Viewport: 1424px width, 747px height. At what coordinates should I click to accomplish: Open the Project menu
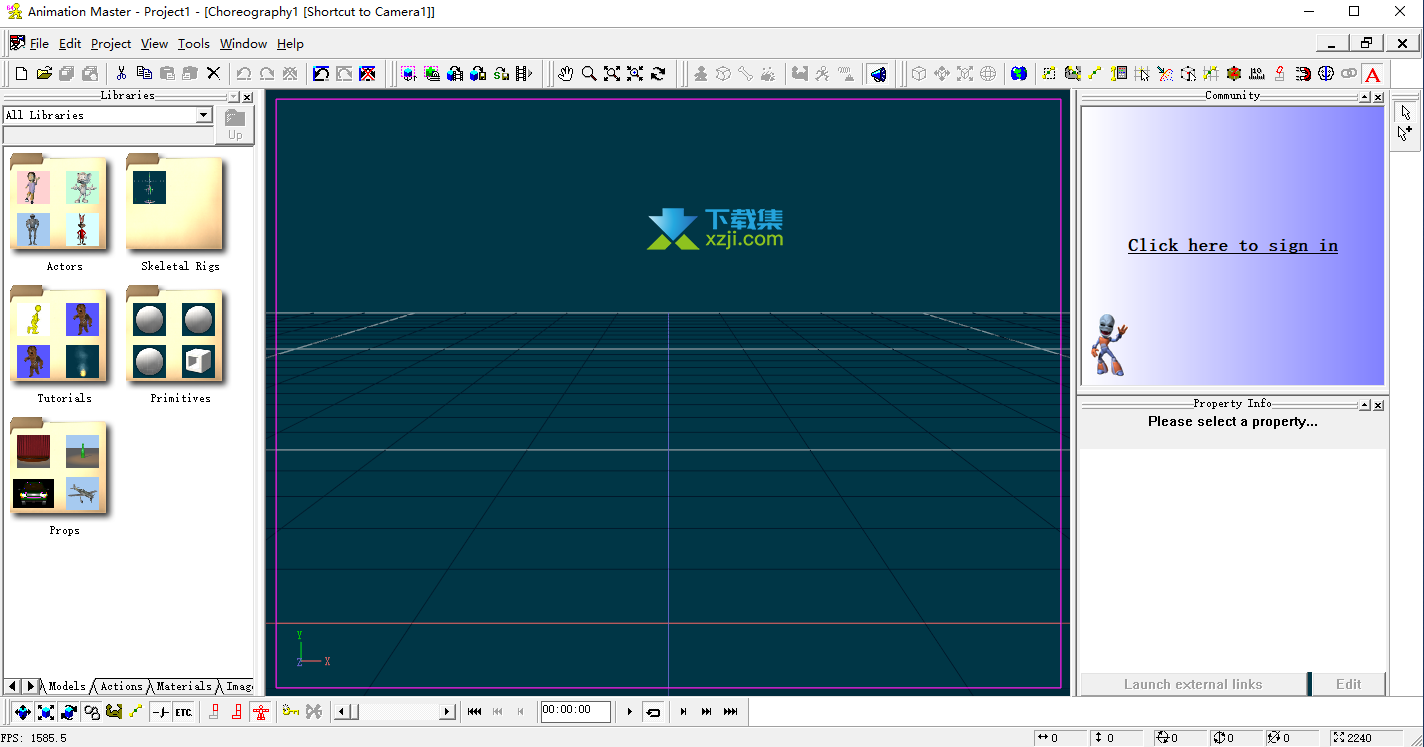tap(111, 44)
